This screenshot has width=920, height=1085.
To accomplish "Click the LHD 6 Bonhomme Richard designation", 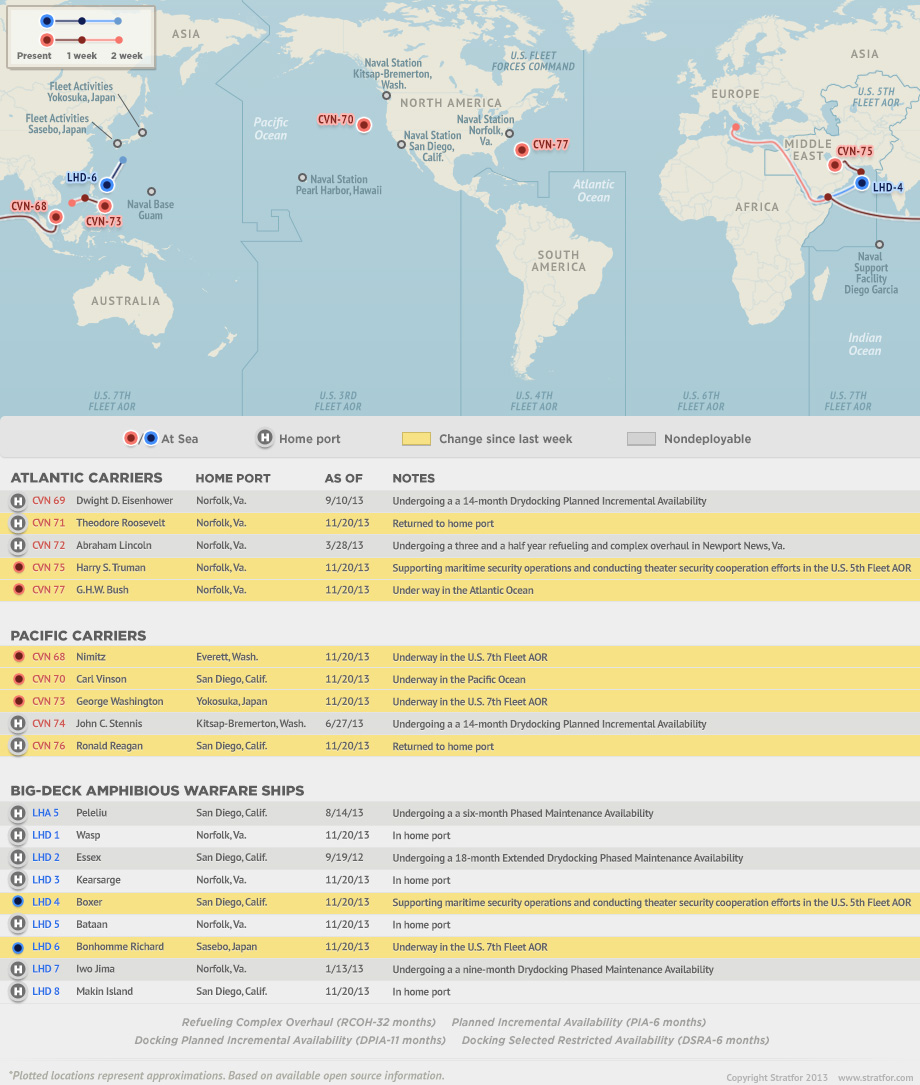I will (46, 947).
